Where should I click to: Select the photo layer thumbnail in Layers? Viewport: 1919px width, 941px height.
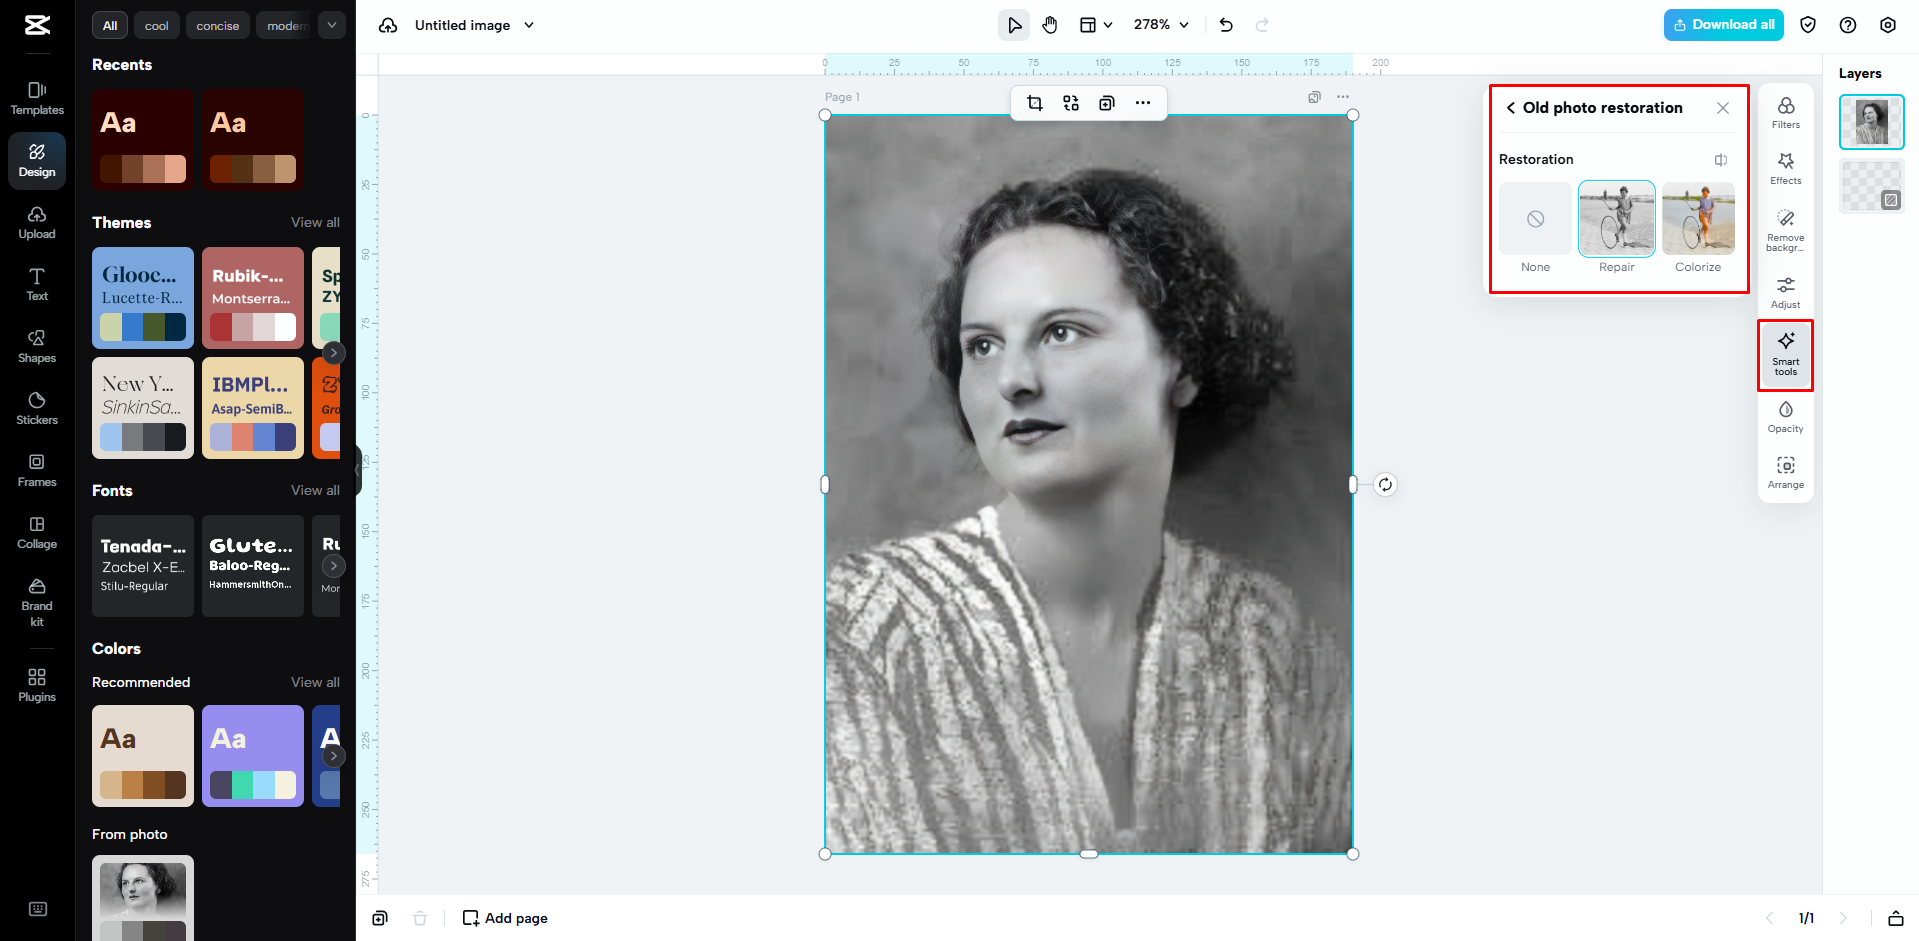pyautogui.click(x=1871, y=121)
